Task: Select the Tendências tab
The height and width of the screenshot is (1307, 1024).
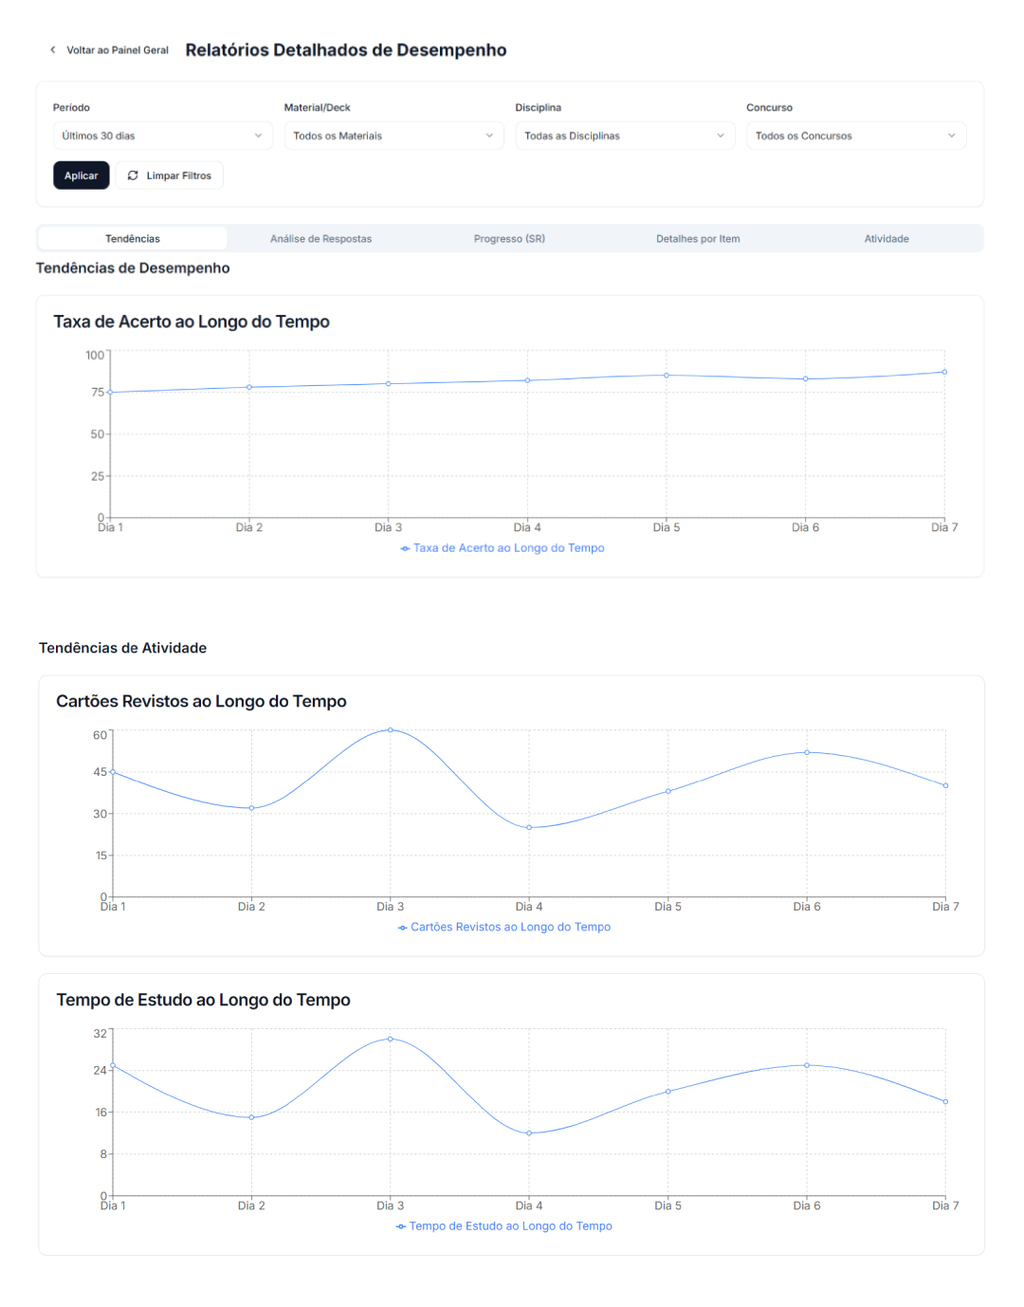Action: [133, 239]
